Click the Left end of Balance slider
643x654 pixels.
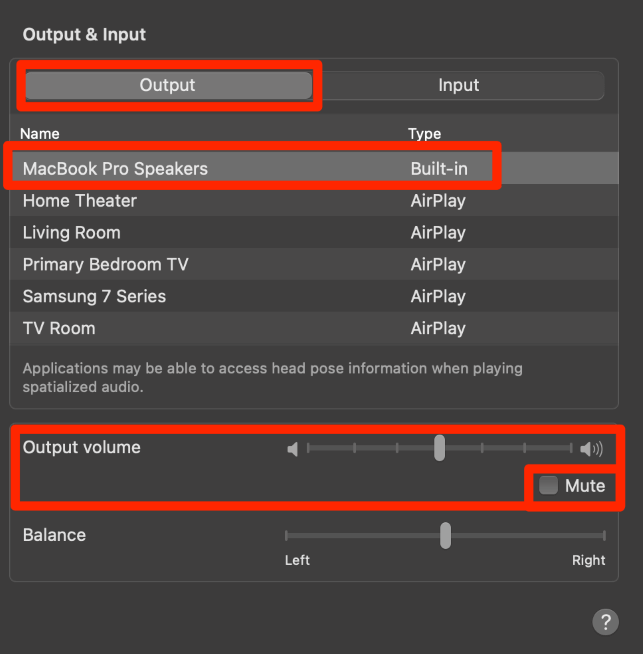(287, 536)
